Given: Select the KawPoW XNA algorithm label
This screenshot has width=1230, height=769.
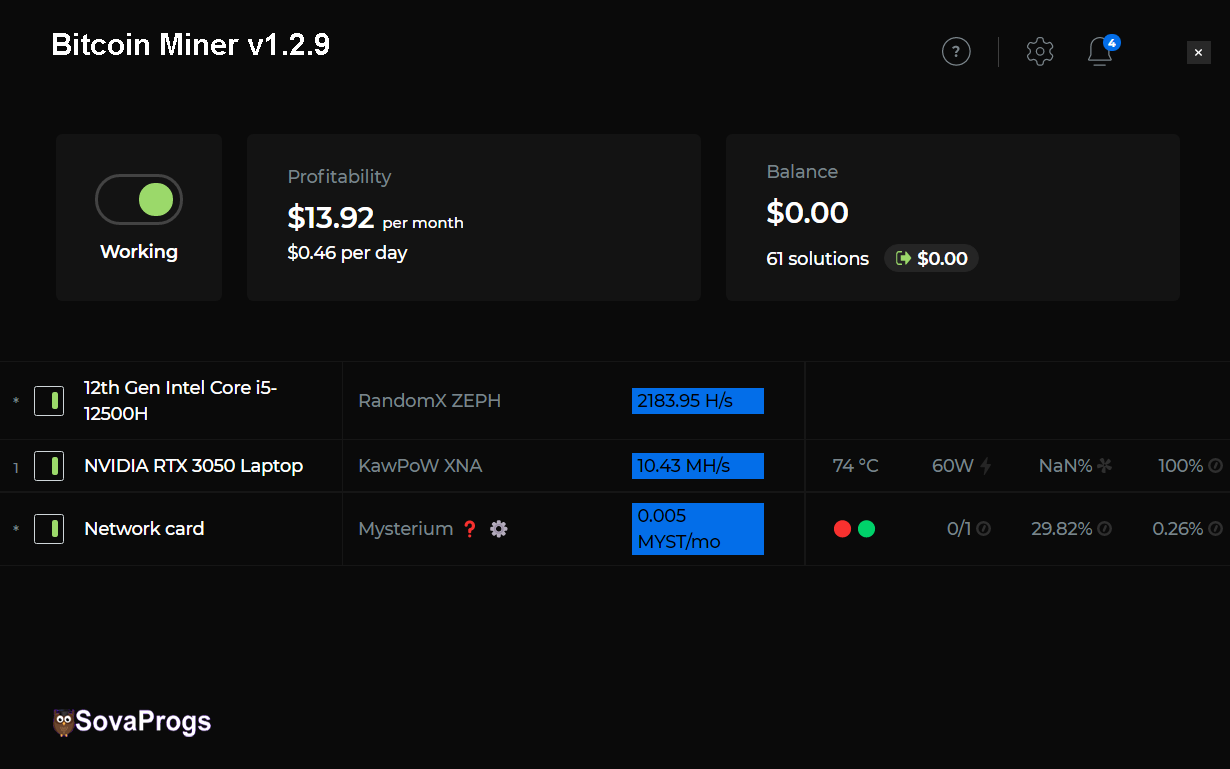Looking at the screenshot, I should tap(420, 466).
